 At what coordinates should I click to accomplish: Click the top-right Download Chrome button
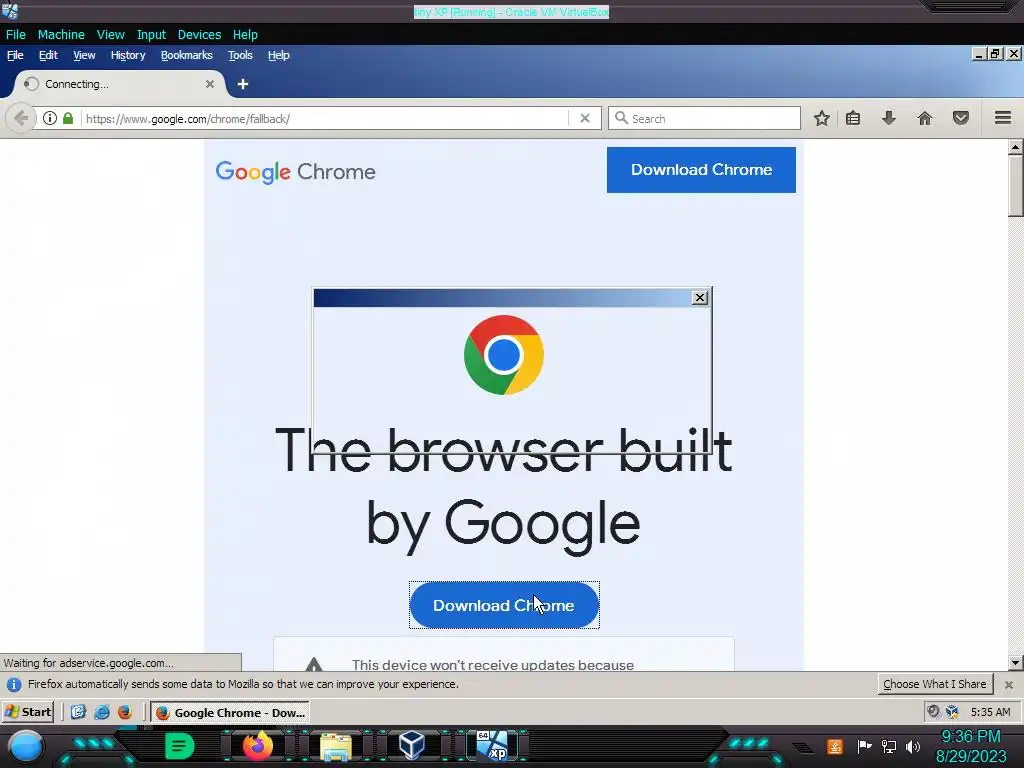click(x=701, y=170)
